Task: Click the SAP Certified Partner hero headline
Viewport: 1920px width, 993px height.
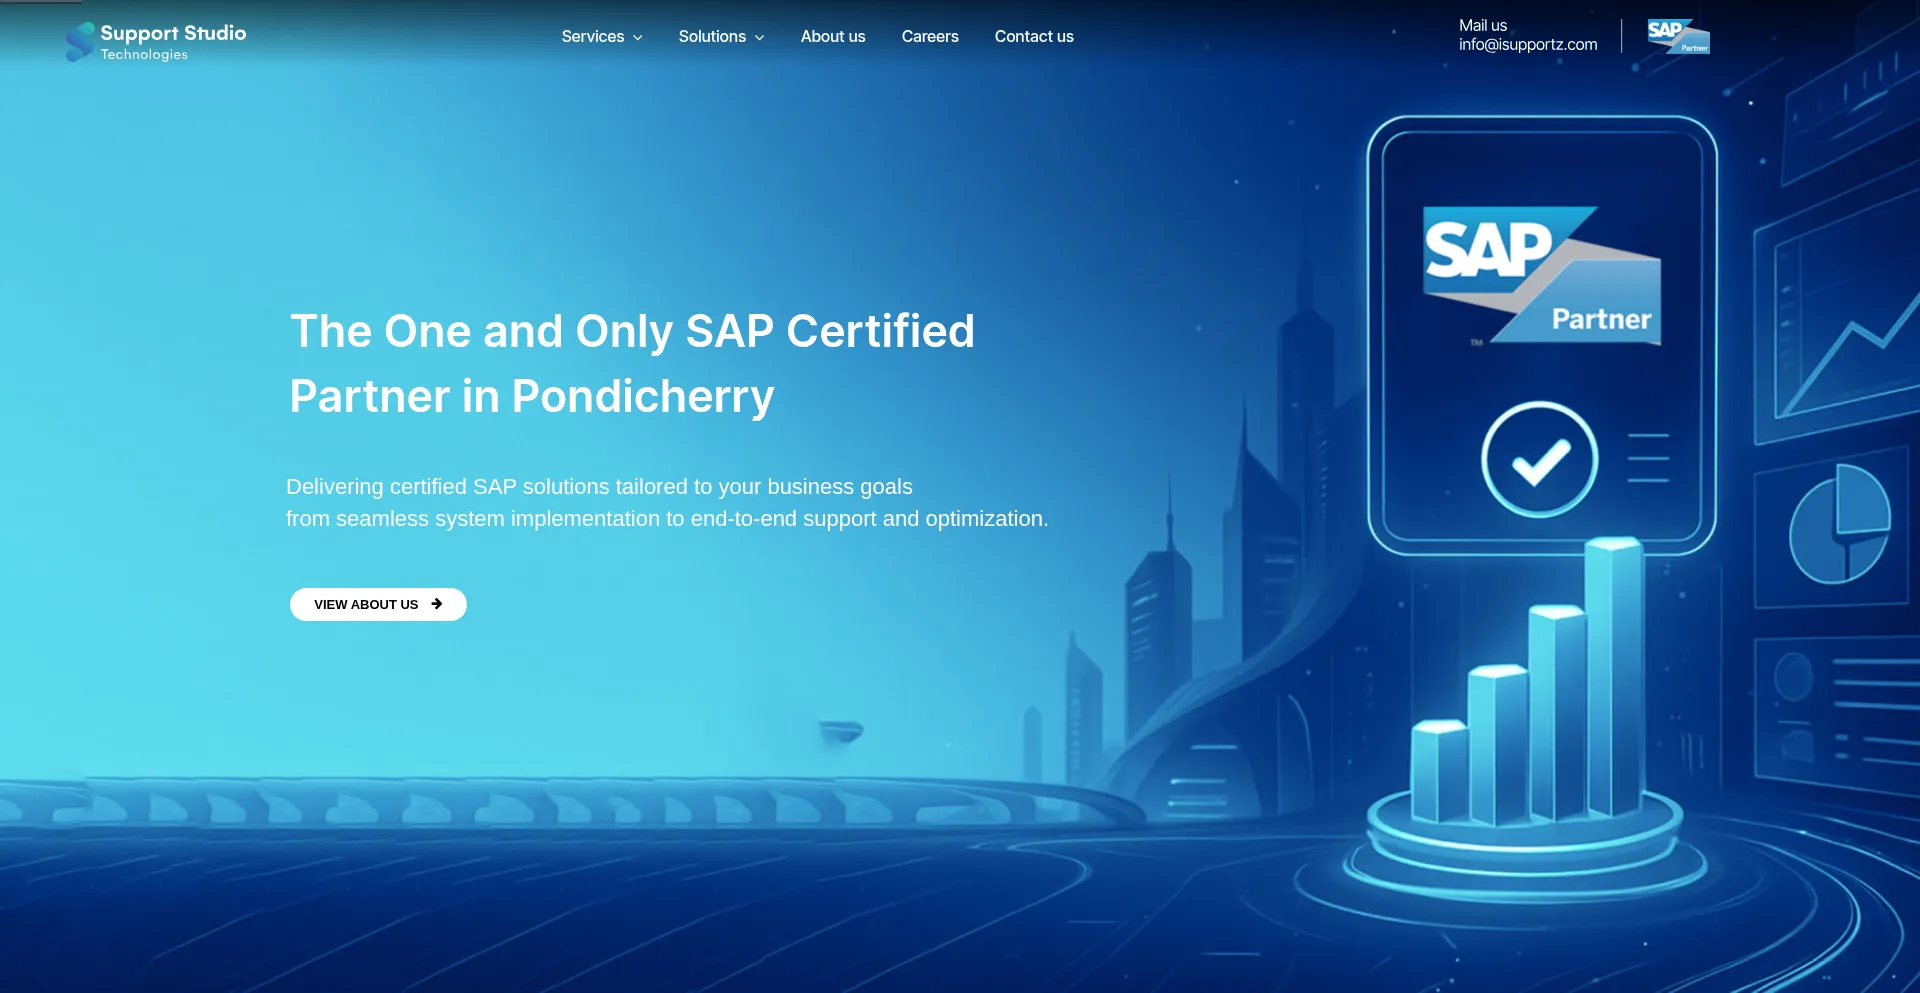Action: (631, 363)
